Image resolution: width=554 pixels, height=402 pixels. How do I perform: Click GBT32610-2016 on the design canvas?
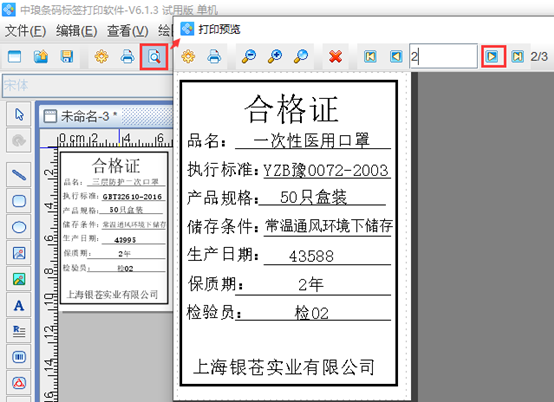click(x=132, y=197)
